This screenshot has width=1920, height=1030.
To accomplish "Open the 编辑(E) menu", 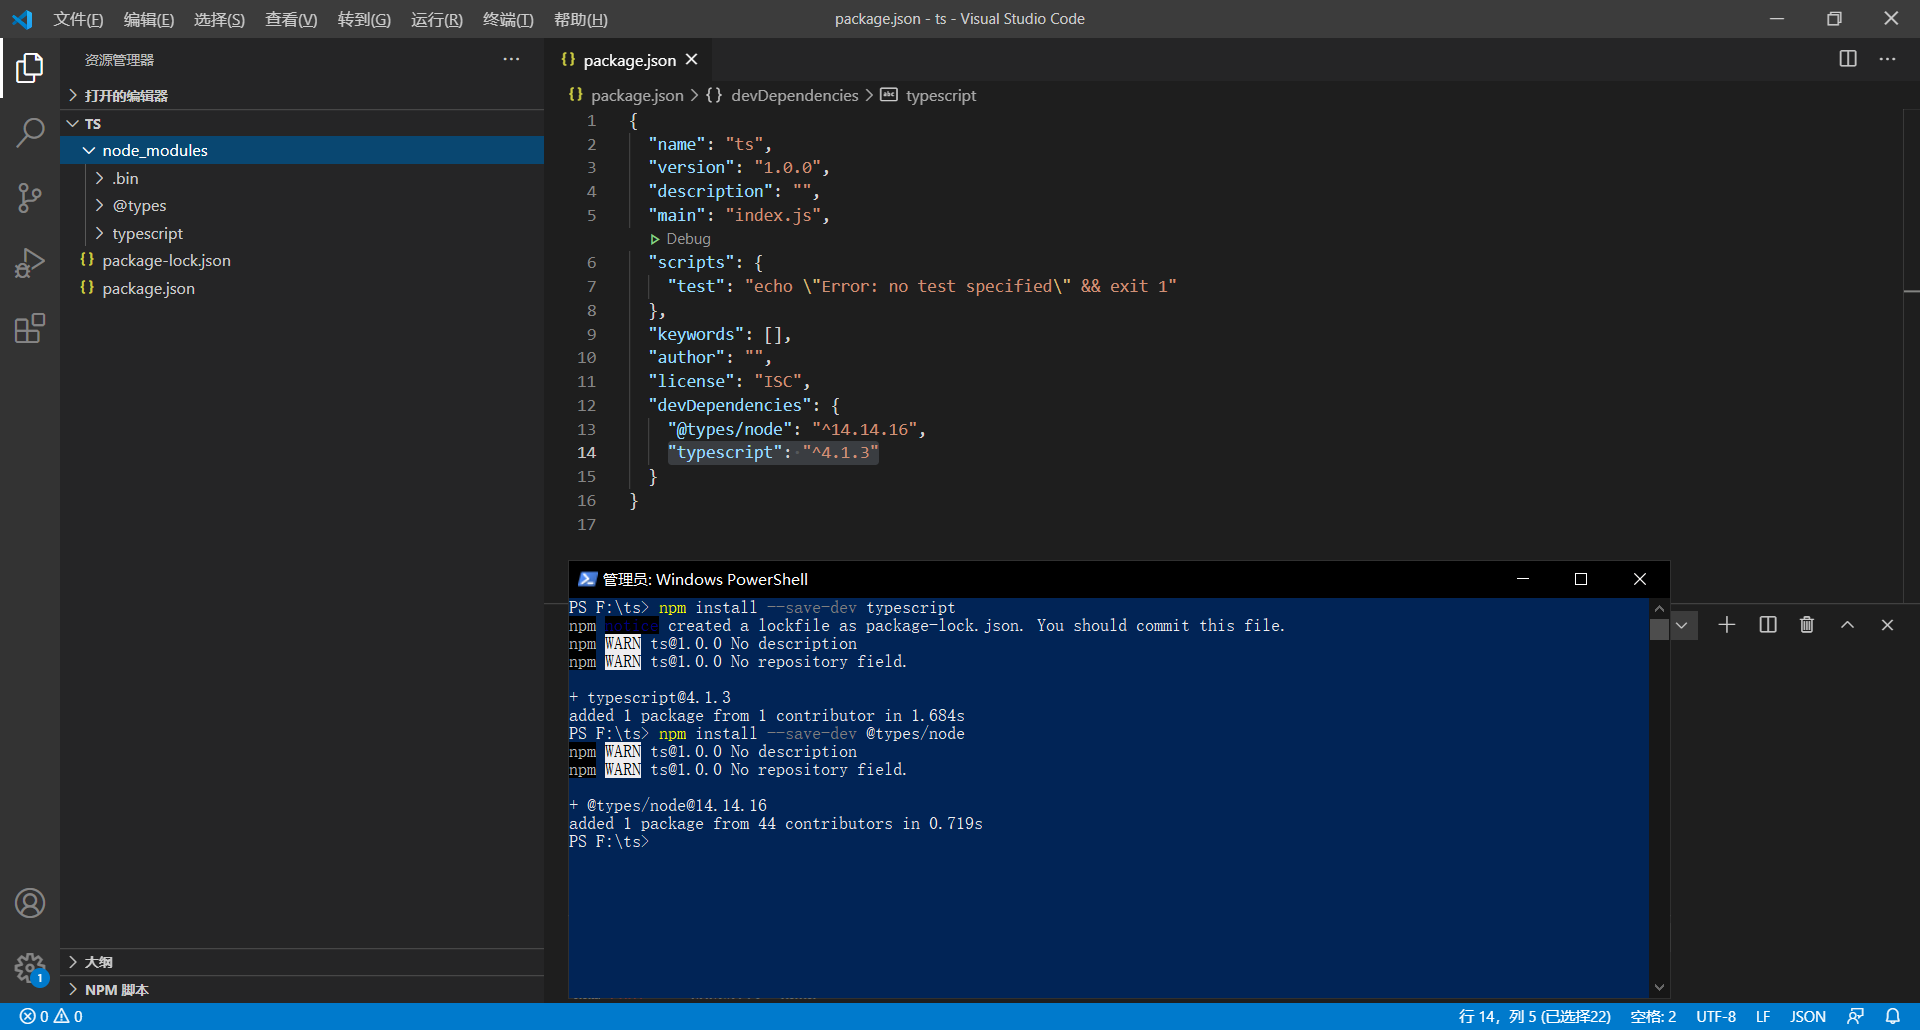I will (x=149, y=19).
